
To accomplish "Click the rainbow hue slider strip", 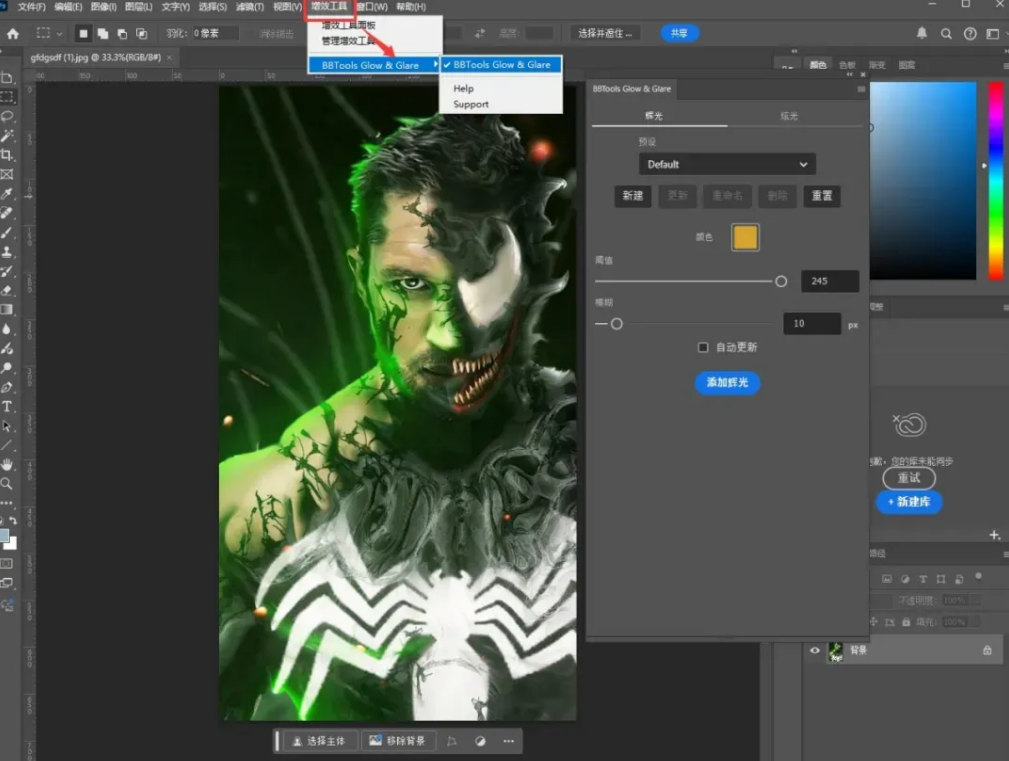I will [x=995, y=181].
